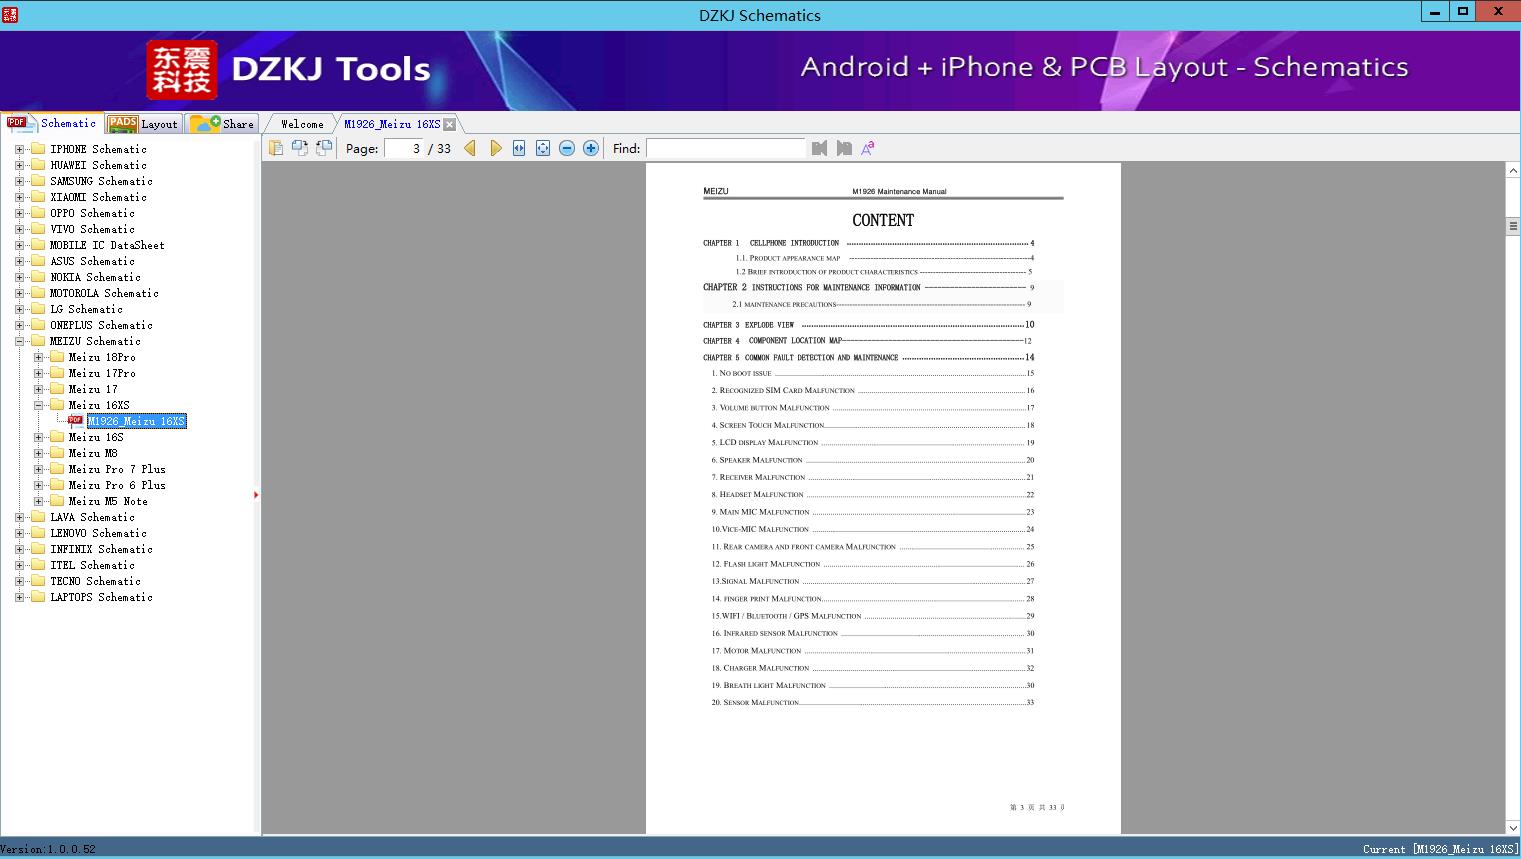1521x859 pixels.
Task: Zoom out with the minus icon
Action: (x=567, y=148)
